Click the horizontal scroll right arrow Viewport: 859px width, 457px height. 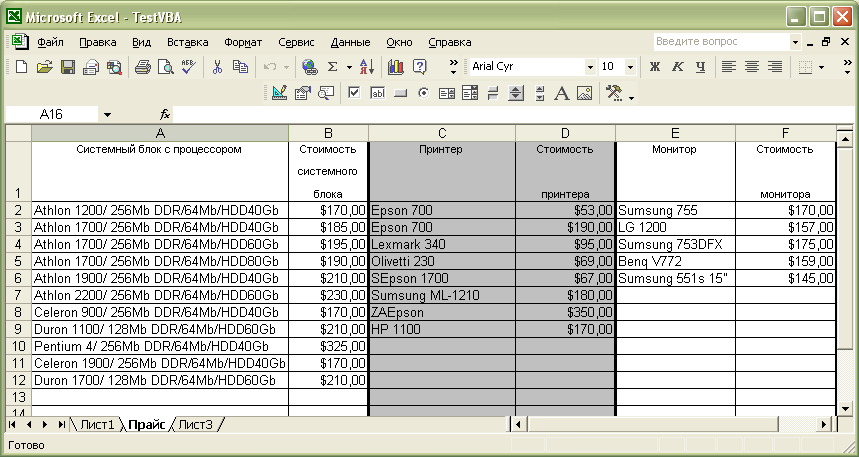(x=824, y=424)
